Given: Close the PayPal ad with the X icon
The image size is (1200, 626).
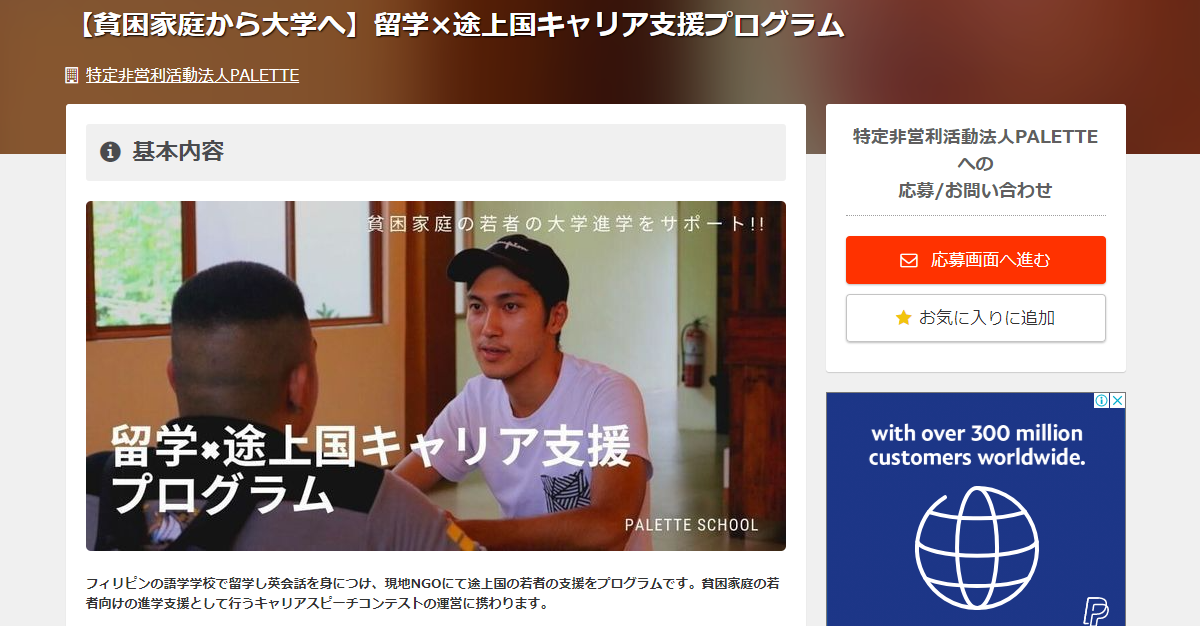Looking at the screenshot, I should [1118, 400].
